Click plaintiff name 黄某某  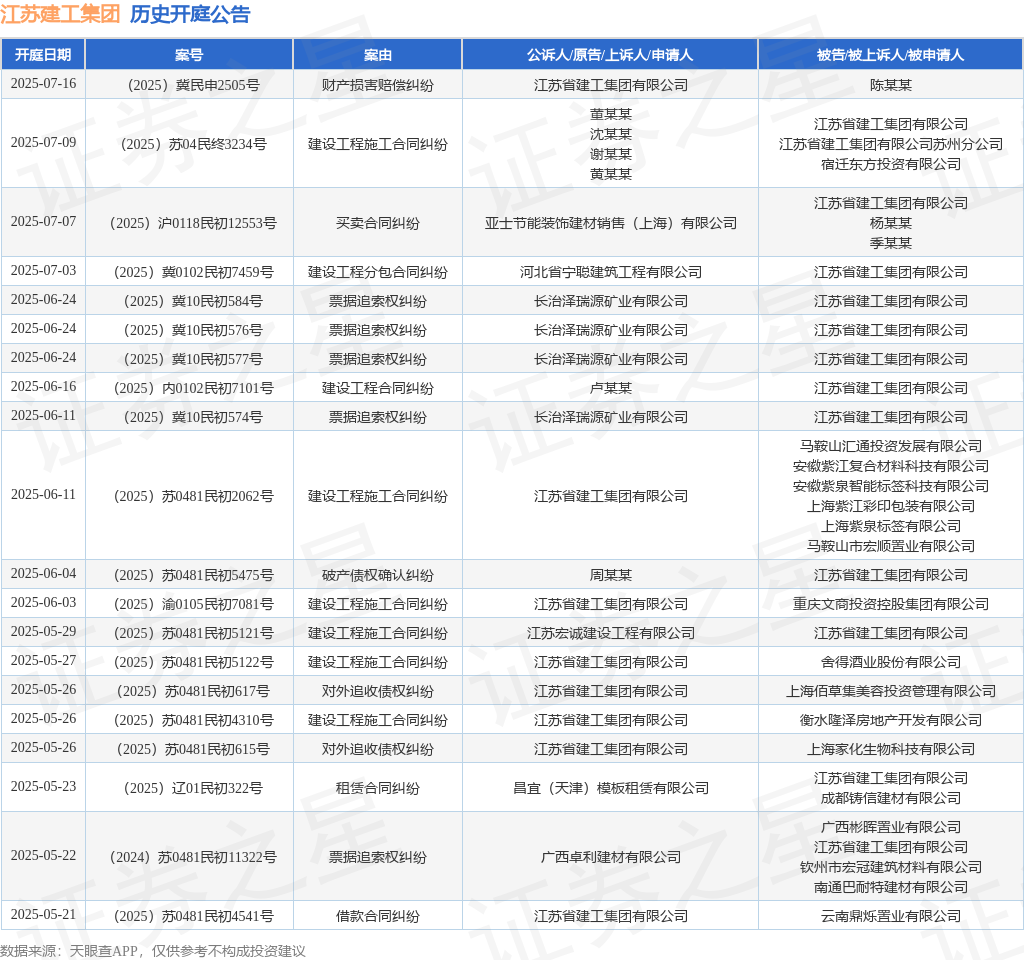pos(611,174)
